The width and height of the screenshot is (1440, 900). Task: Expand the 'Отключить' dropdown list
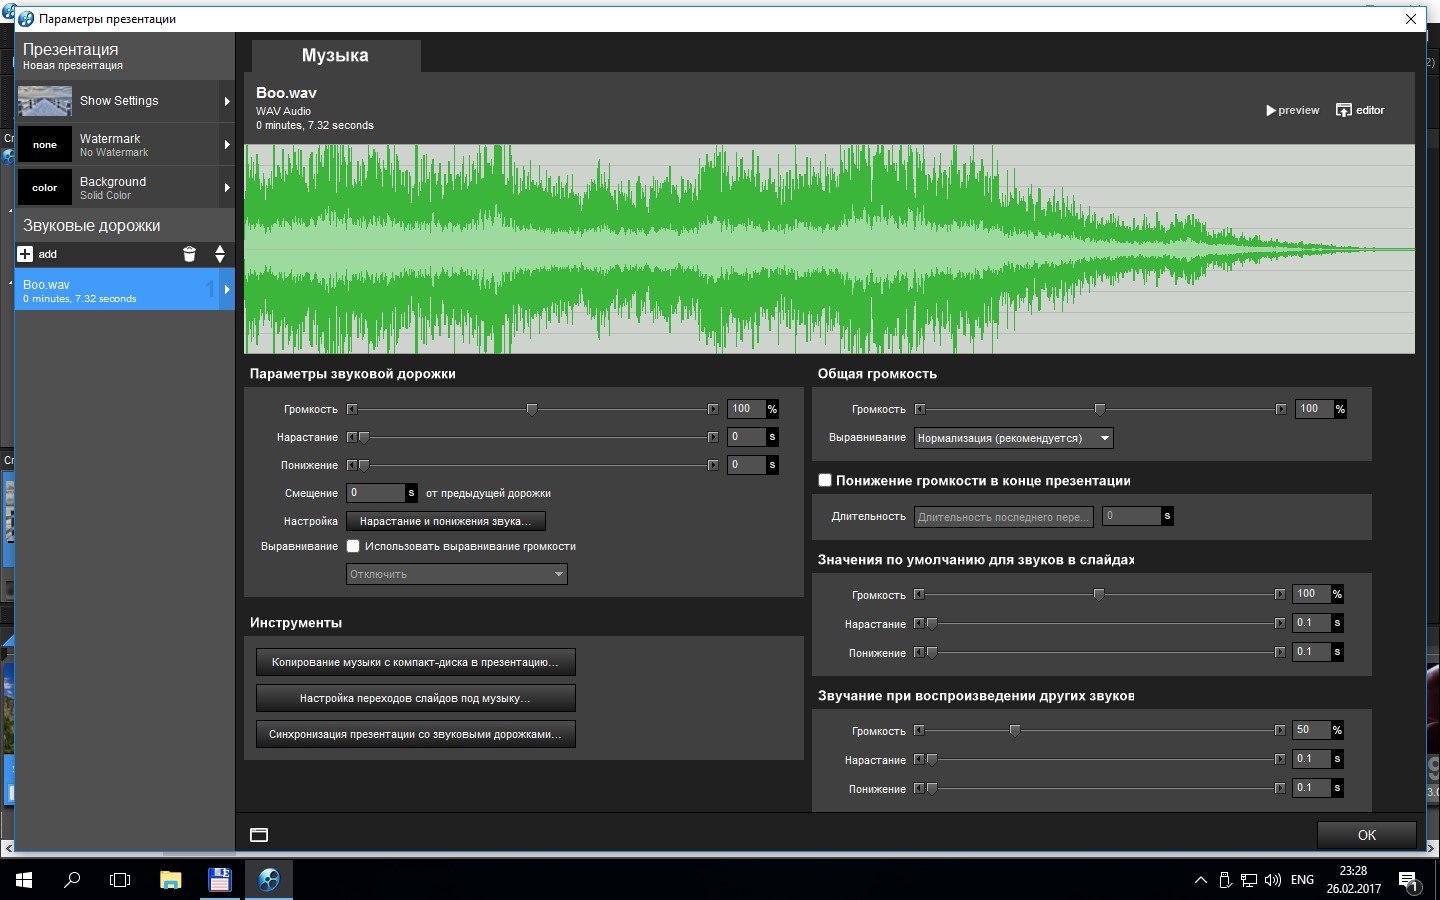pyautogui.click(x=457, y=574)
